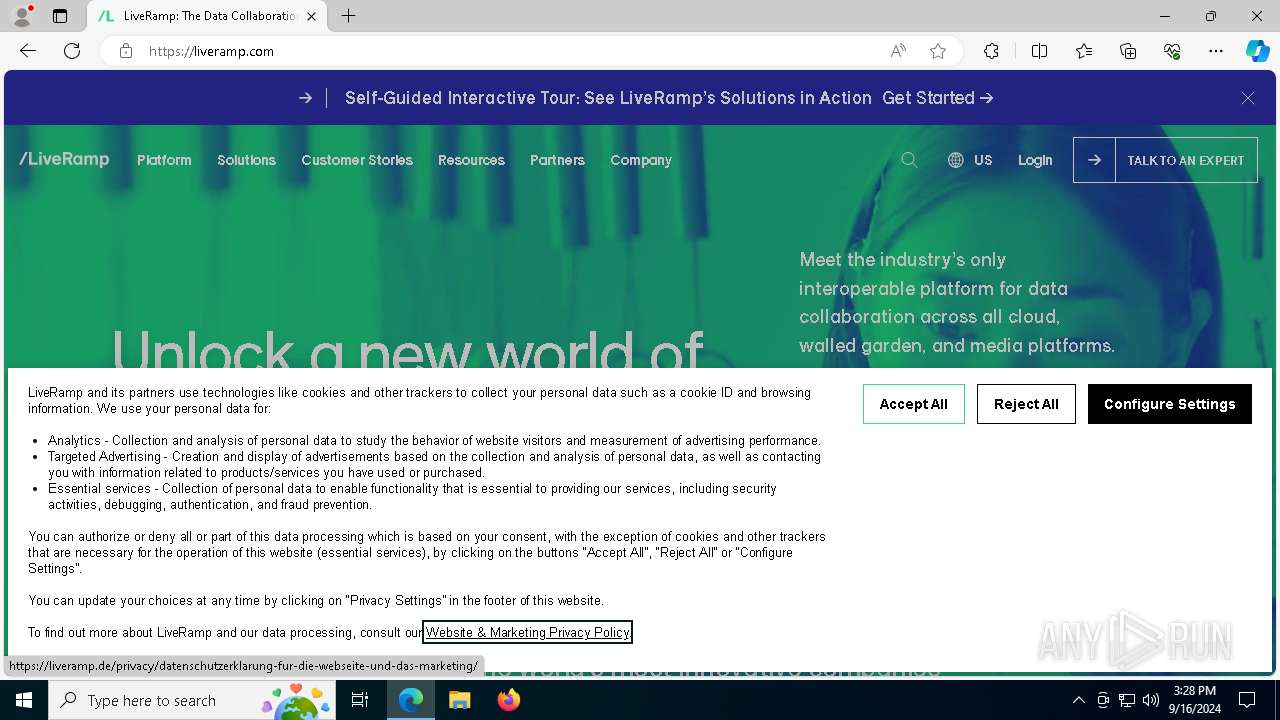Open Task View on the taskbar
1280x720 pixels.
[360, 700]
